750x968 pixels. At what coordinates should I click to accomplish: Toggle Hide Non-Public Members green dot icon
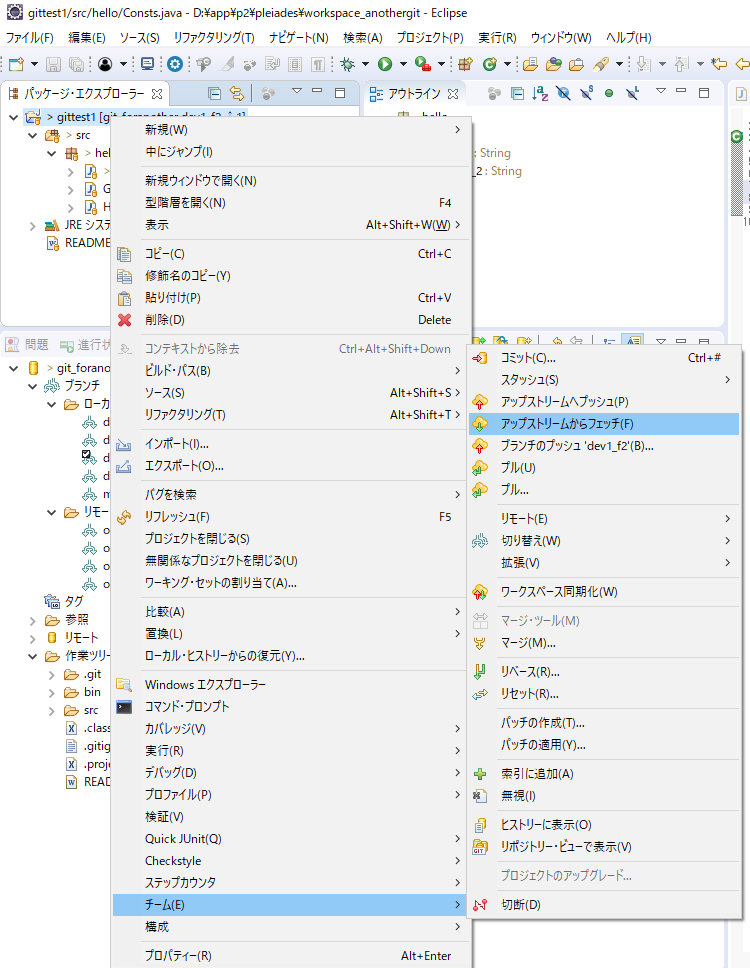(x=609, y=93)
